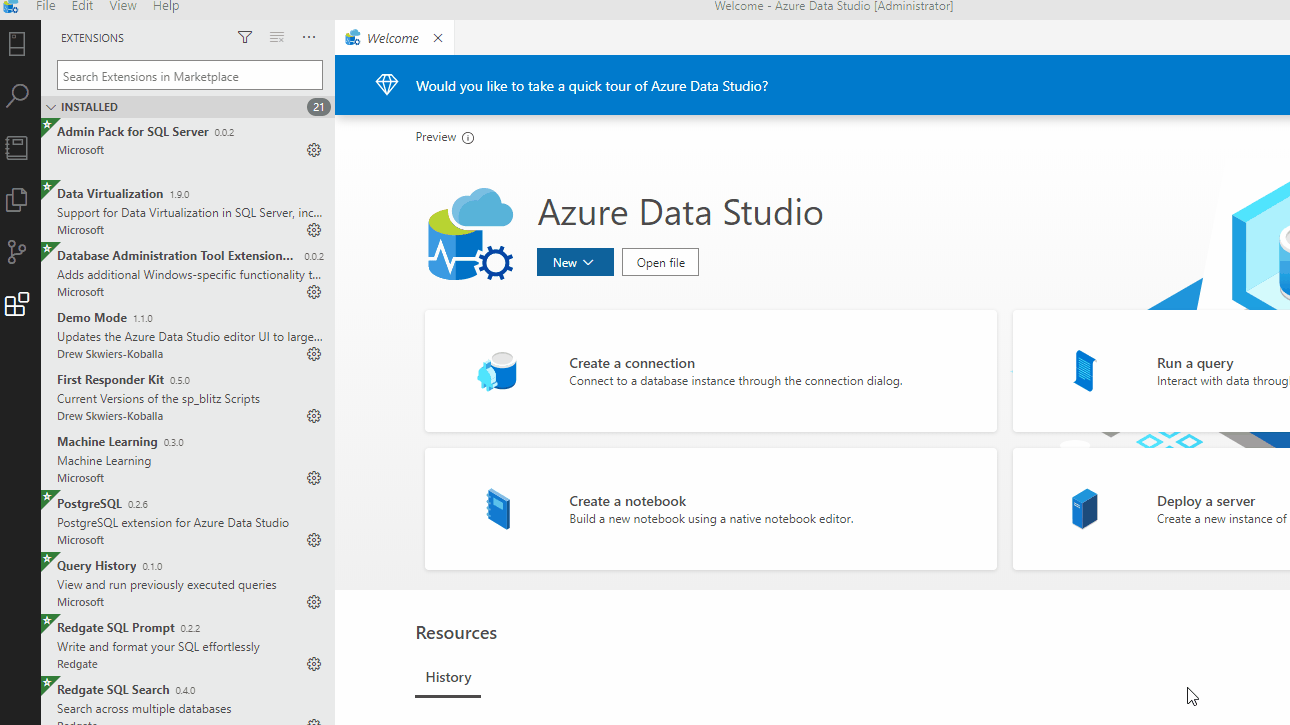Screen dimensions: 1290x725
Task: Open the Extensions panel more actions menu
Action: tap(309, 38)
